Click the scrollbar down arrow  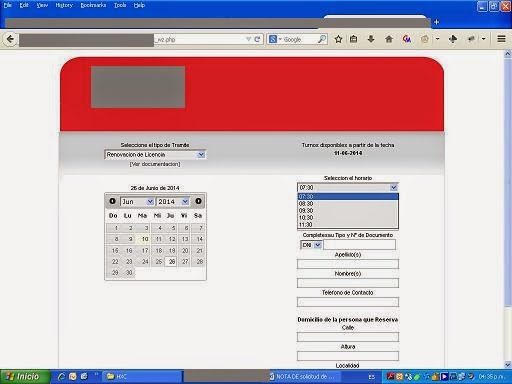pyautogui.click(x=508, y=365)
